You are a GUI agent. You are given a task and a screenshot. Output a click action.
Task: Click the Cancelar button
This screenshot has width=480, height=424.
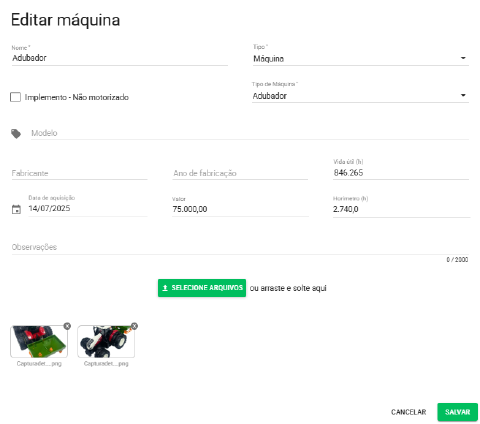click(x=408, y=412)
